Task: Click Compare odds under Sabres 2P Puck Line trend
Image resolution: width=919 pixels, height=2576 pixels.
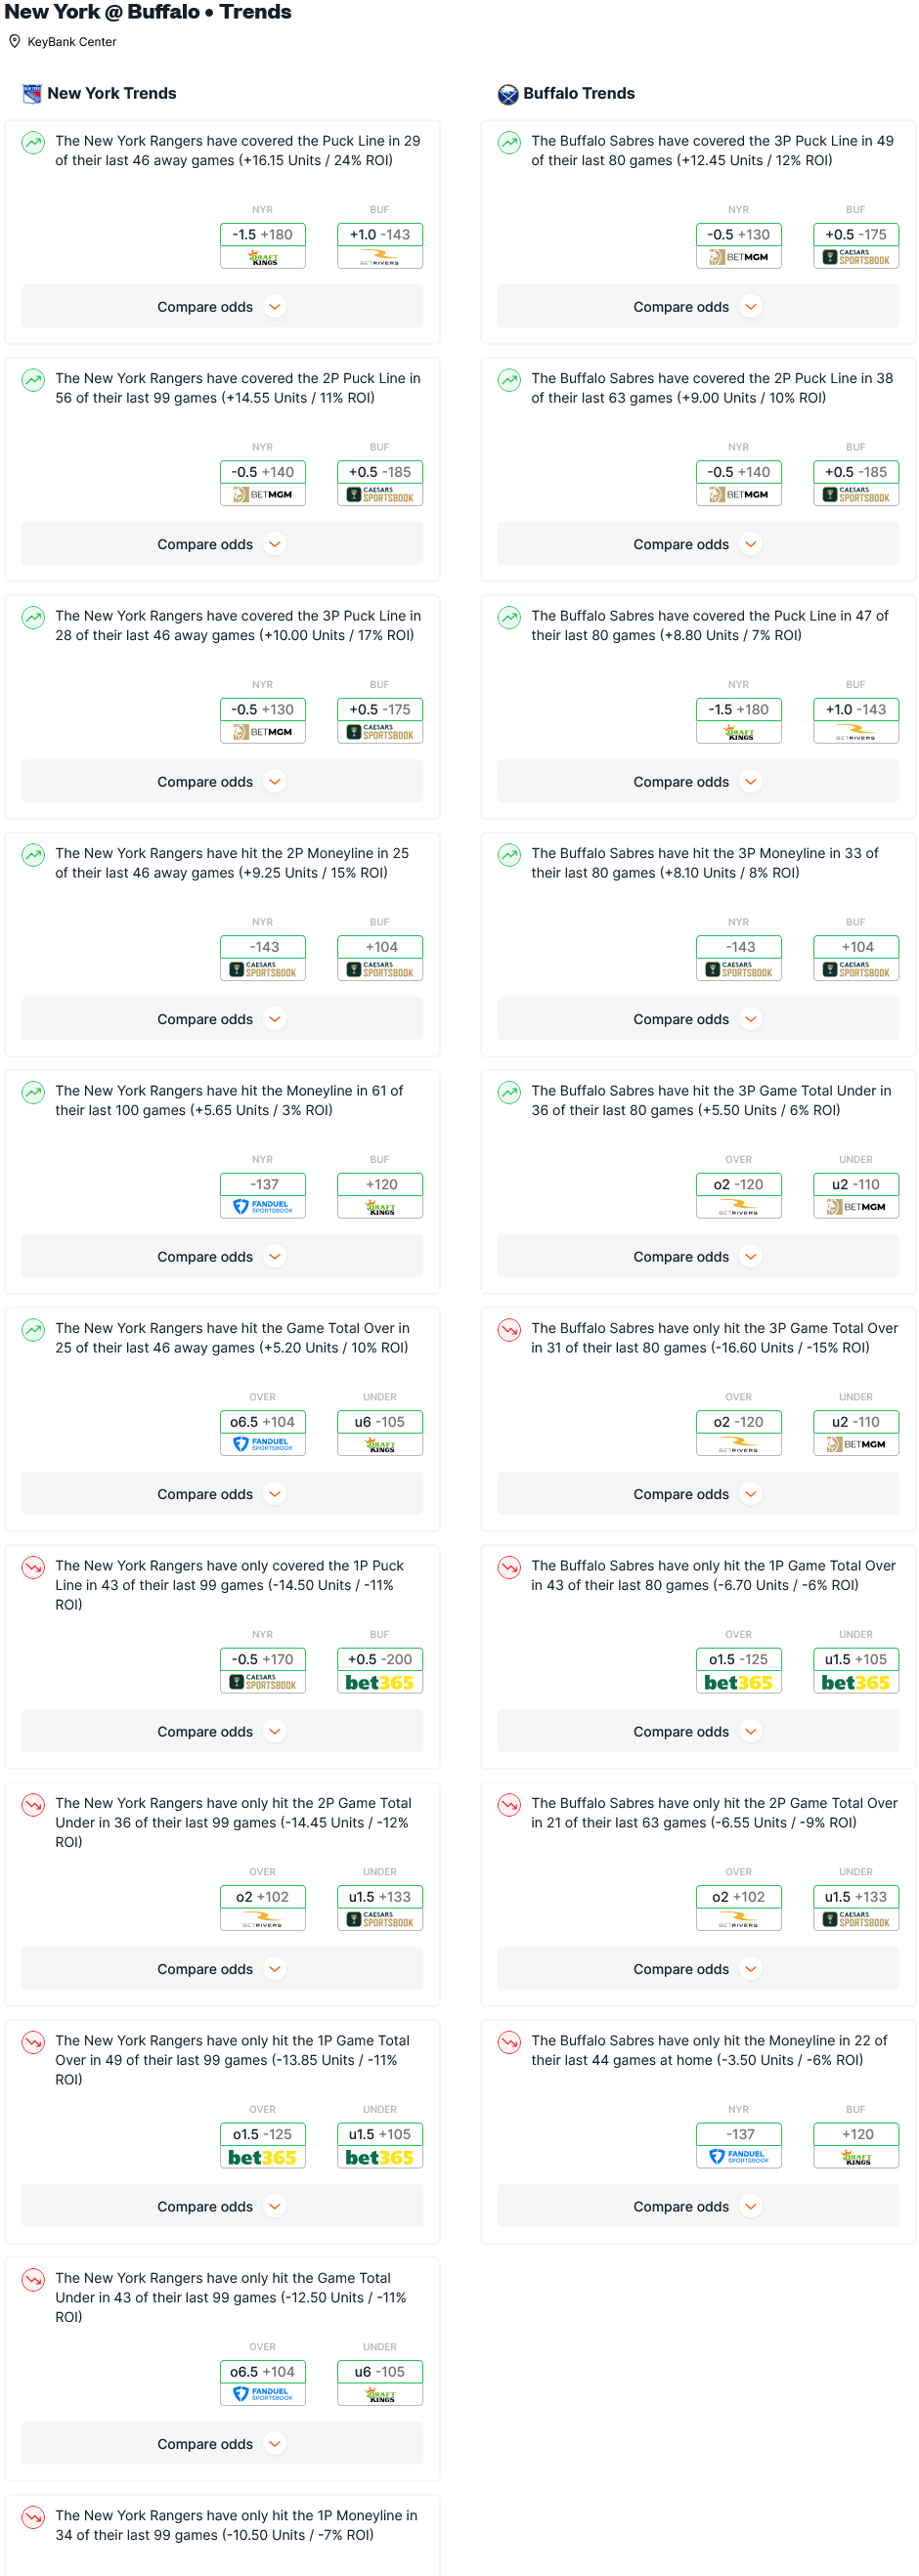Action: (x=681, y=545)
